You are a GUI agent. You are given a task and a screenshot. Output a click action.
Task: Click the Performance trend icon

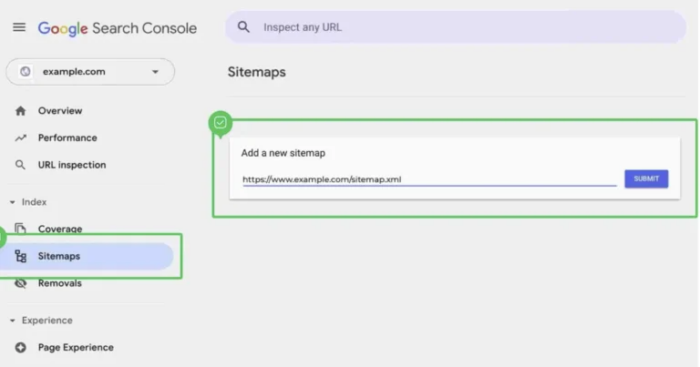[x=21, y=138]
